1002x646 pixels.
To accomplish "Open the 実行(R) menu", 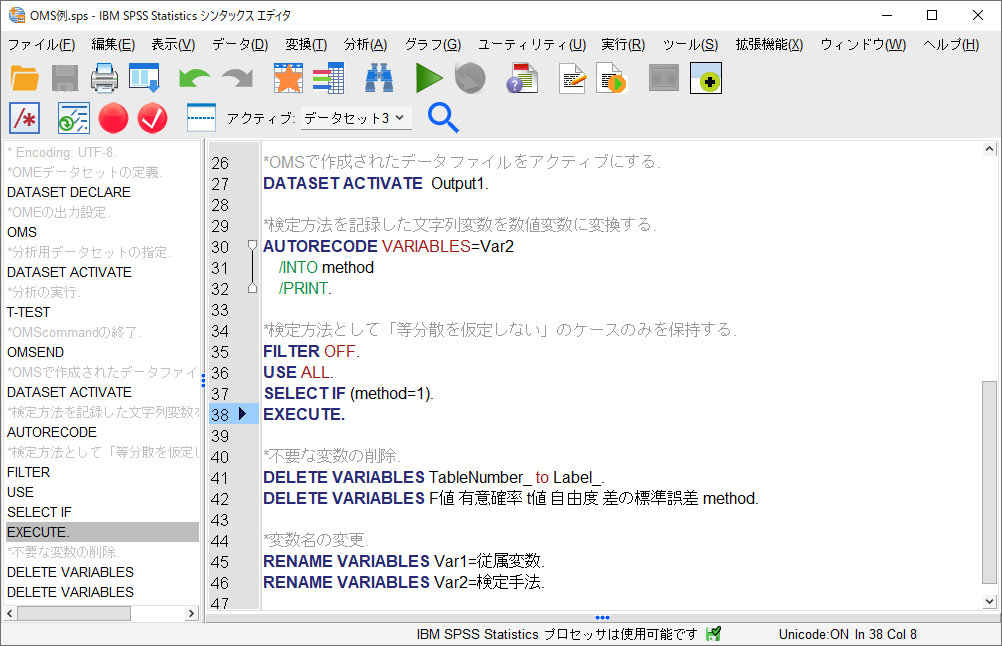I will pyautogui.click(x=622, y=44).
